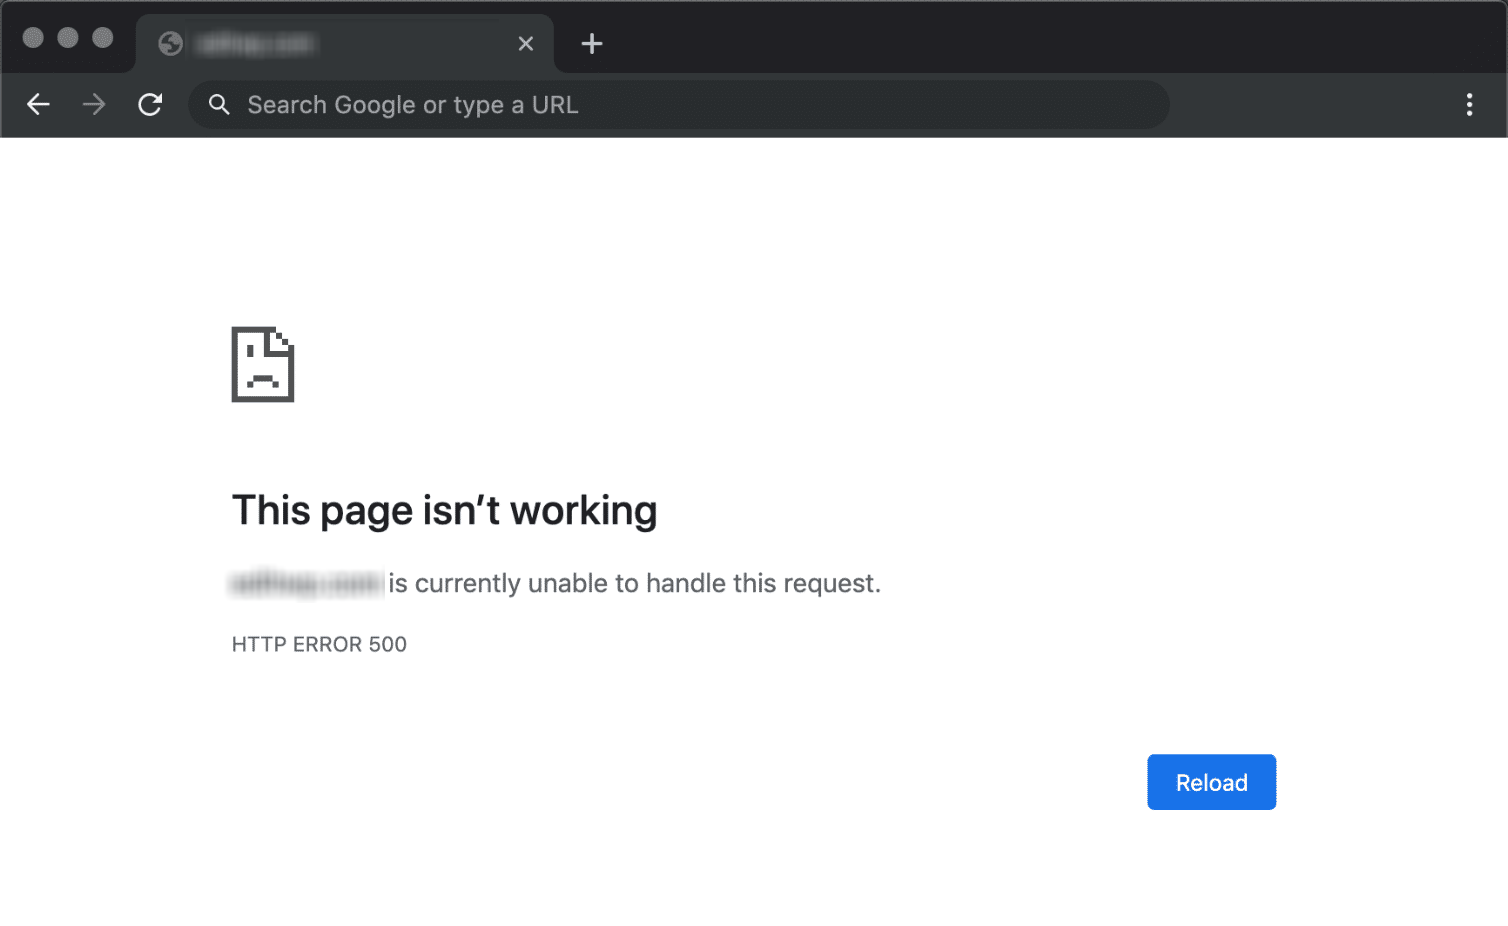Click the forward navigation arrow
Viewport: 1508px width, 926px height.
(x=94, y=104)
